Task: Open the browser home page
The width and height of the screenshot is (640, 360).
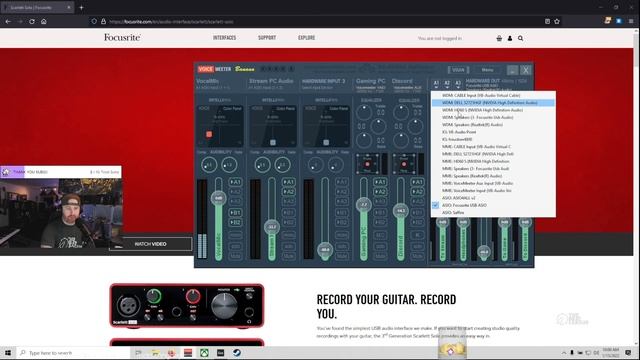Action: point(44,21)
